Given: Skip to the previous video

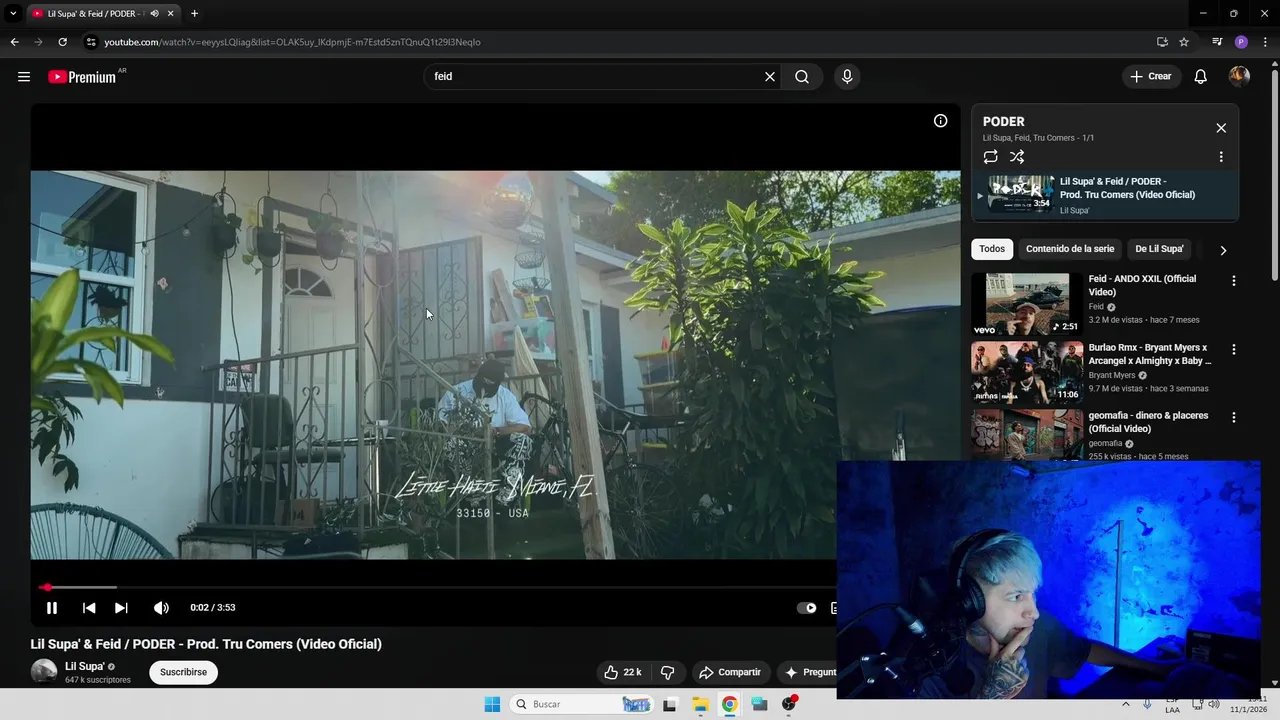Looking at the screenshot, I should 89,608.
